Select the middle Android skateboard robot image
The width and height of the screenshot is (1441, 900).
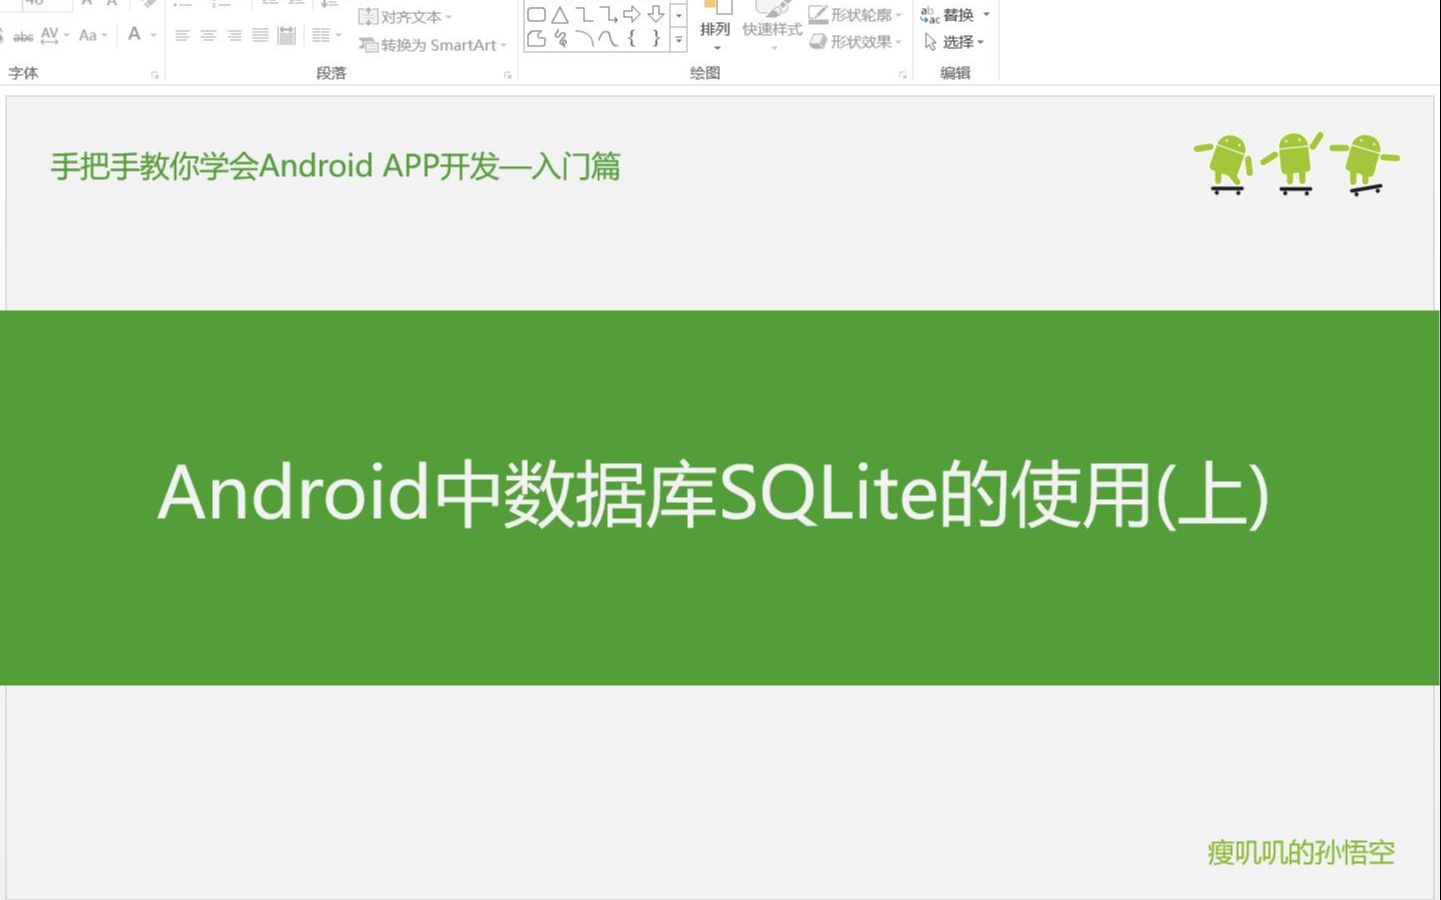[1293, 162]
